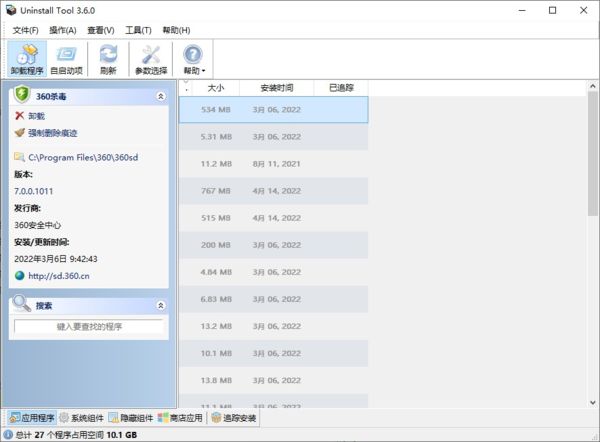Select the 11.2 MB program row

point(274,164)
